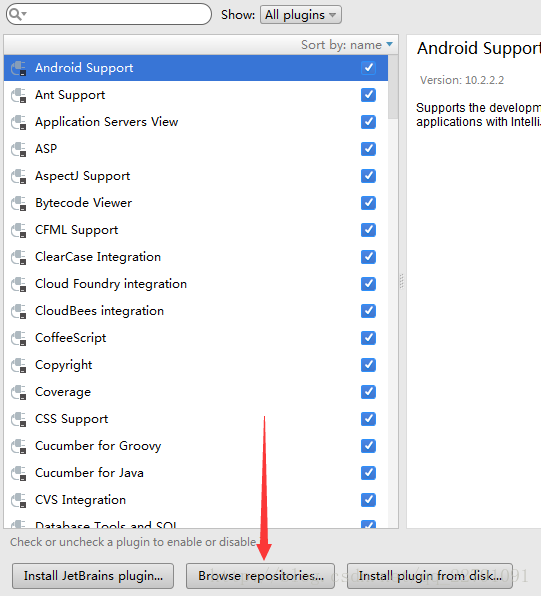This screenshot has height=596, width=541.
Task: Click the CloudBees integration plugin icon
Action: (x=19, y=311)
